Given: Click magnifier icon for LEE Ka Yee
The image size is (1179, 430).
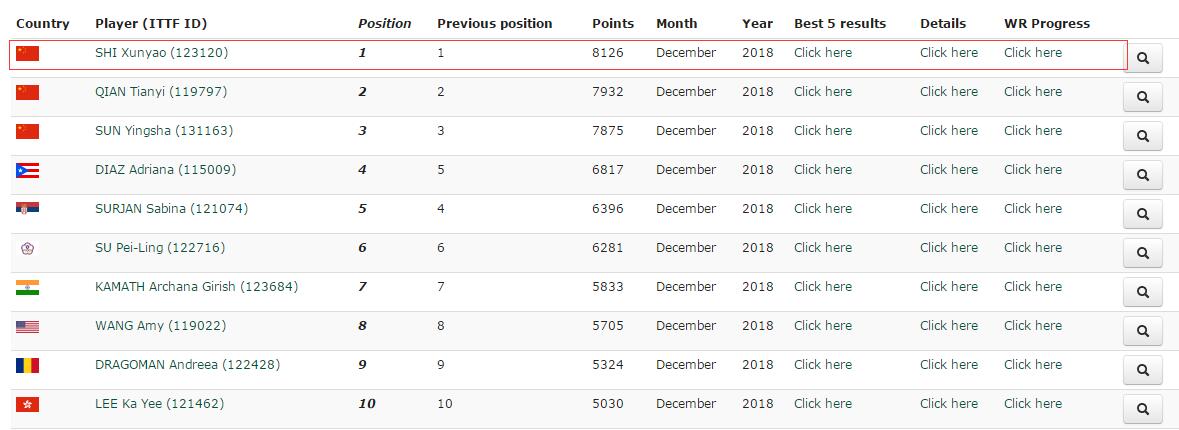Looking at the screenshot, I should click(1142, 409).
